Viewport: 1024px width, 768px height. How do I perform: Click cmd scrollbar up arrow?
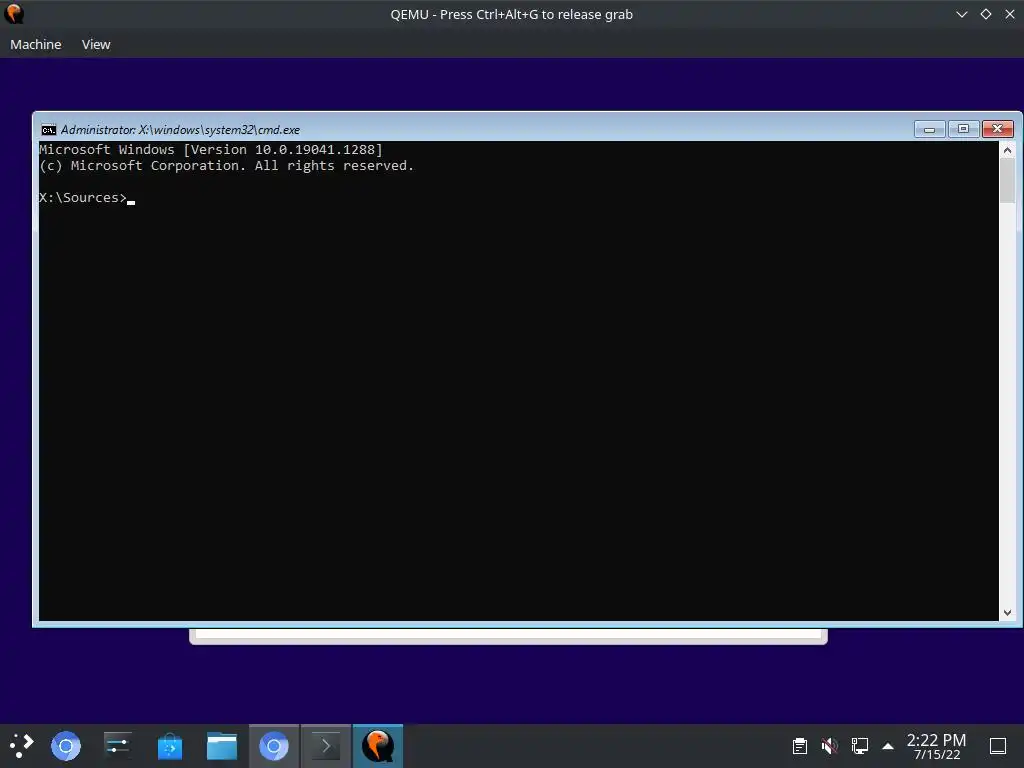coord(1007,150)
